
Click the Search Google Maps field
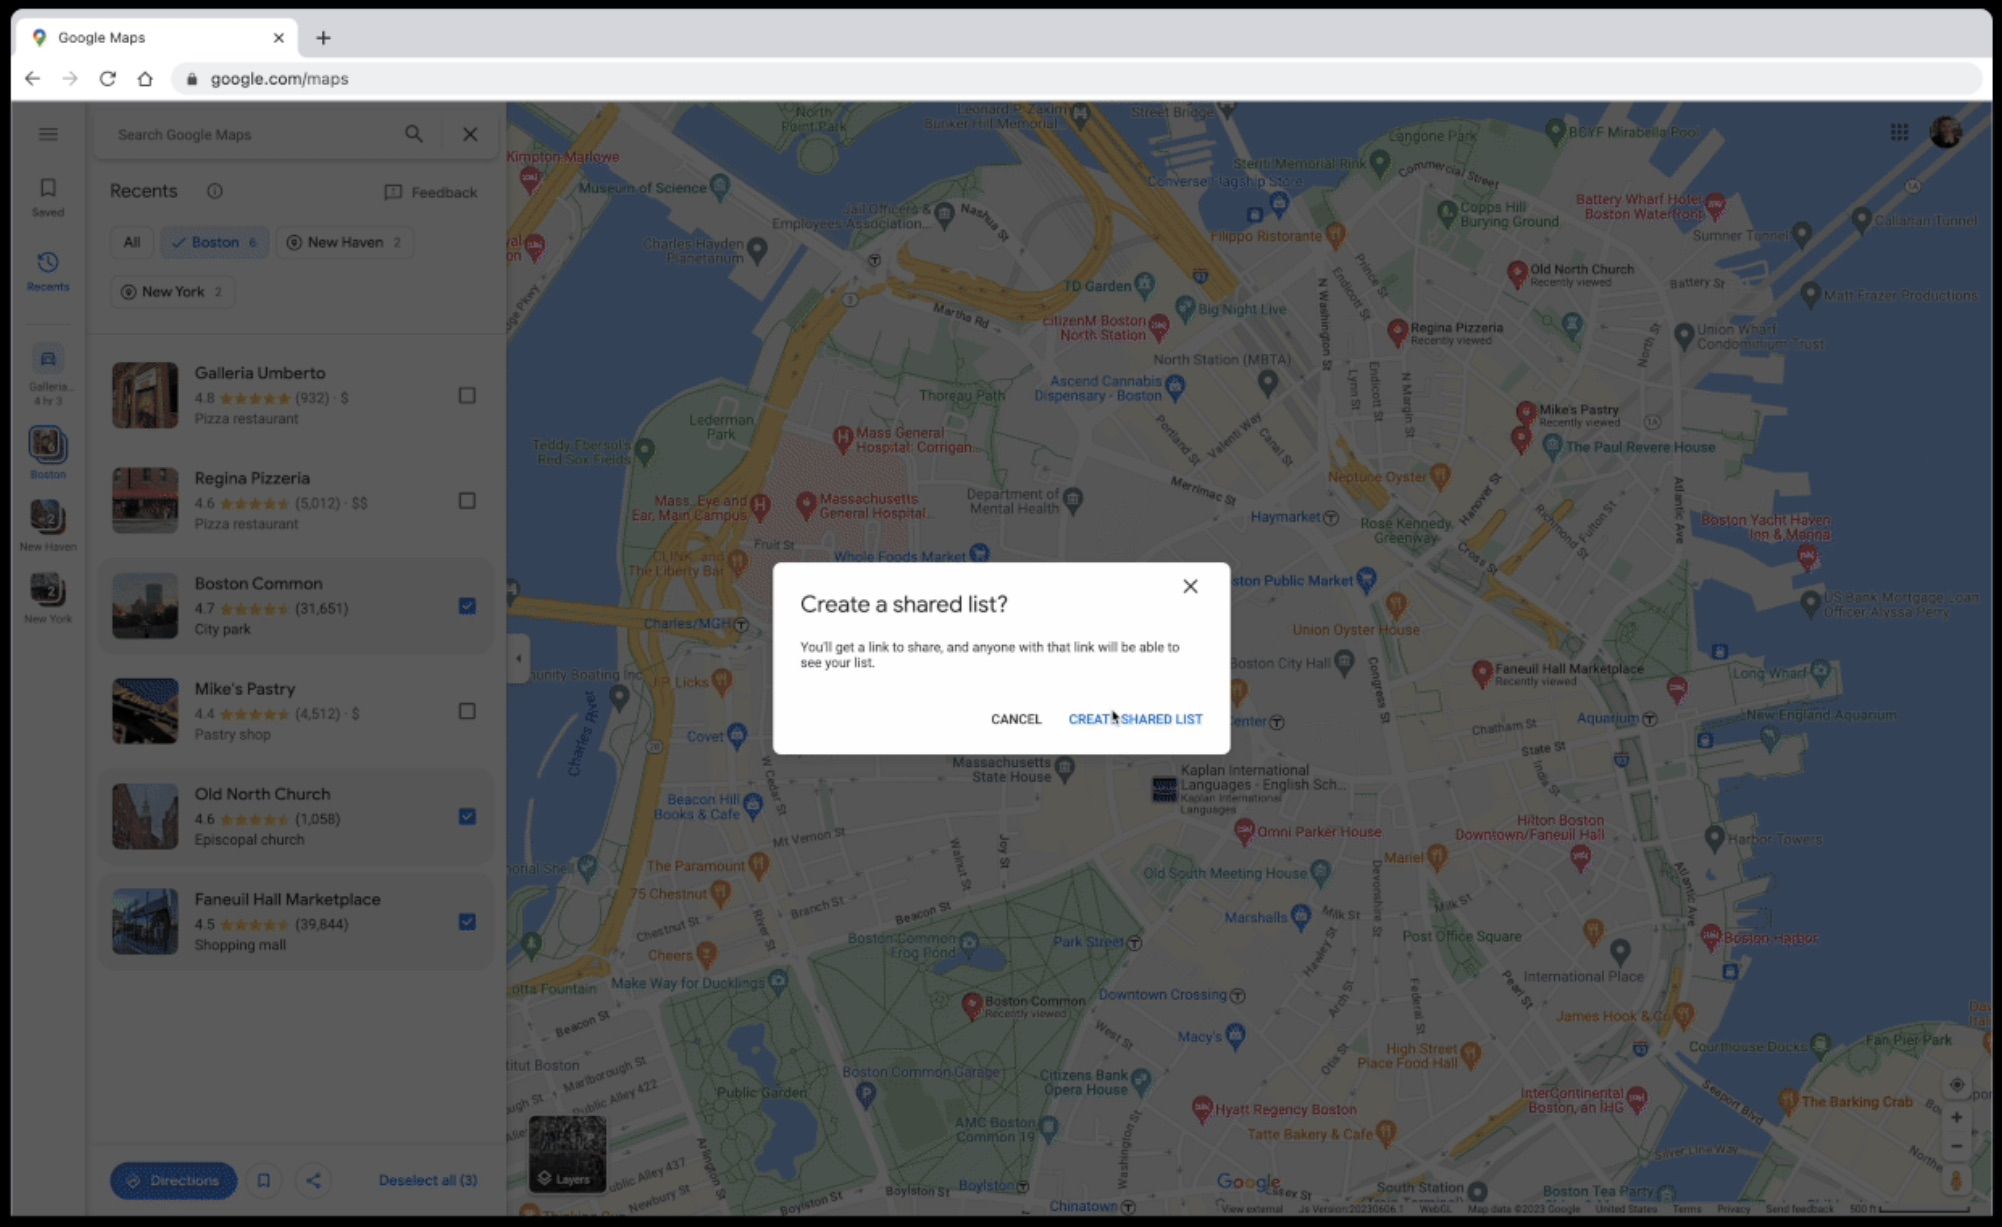coord(250,134)
